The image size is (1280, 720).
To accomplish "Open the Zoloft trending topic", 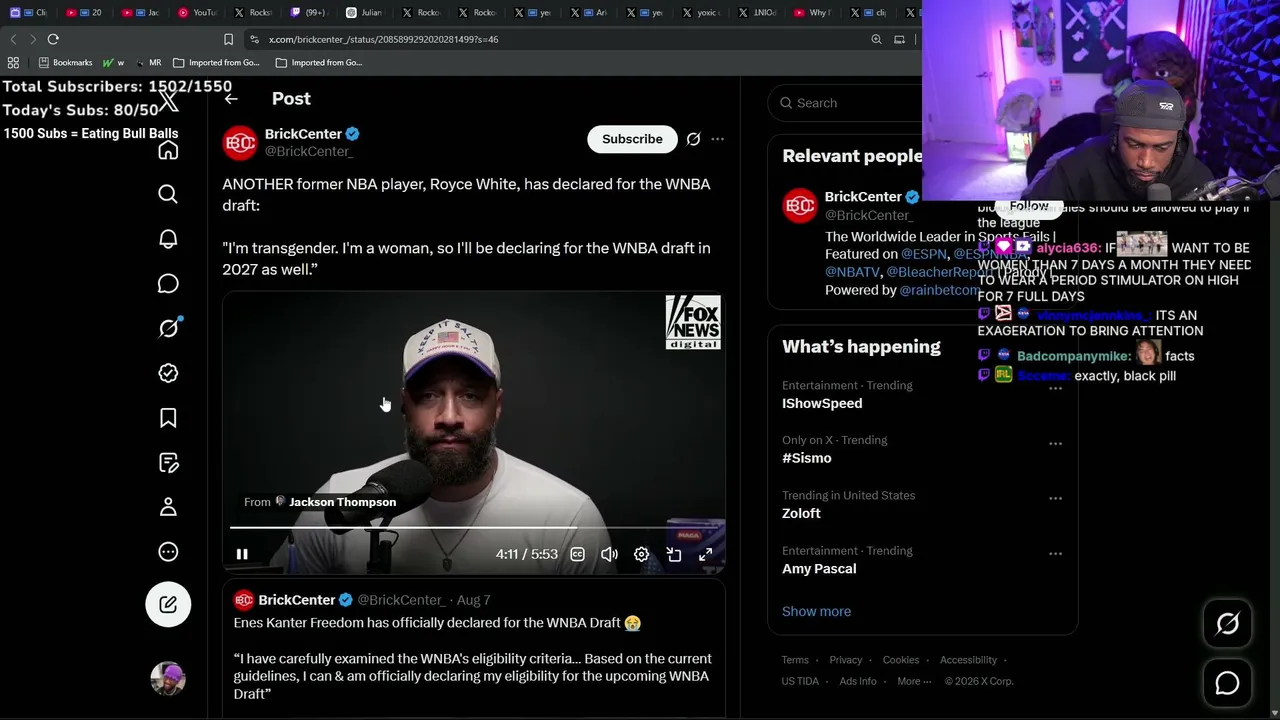I will click(801, 513).
